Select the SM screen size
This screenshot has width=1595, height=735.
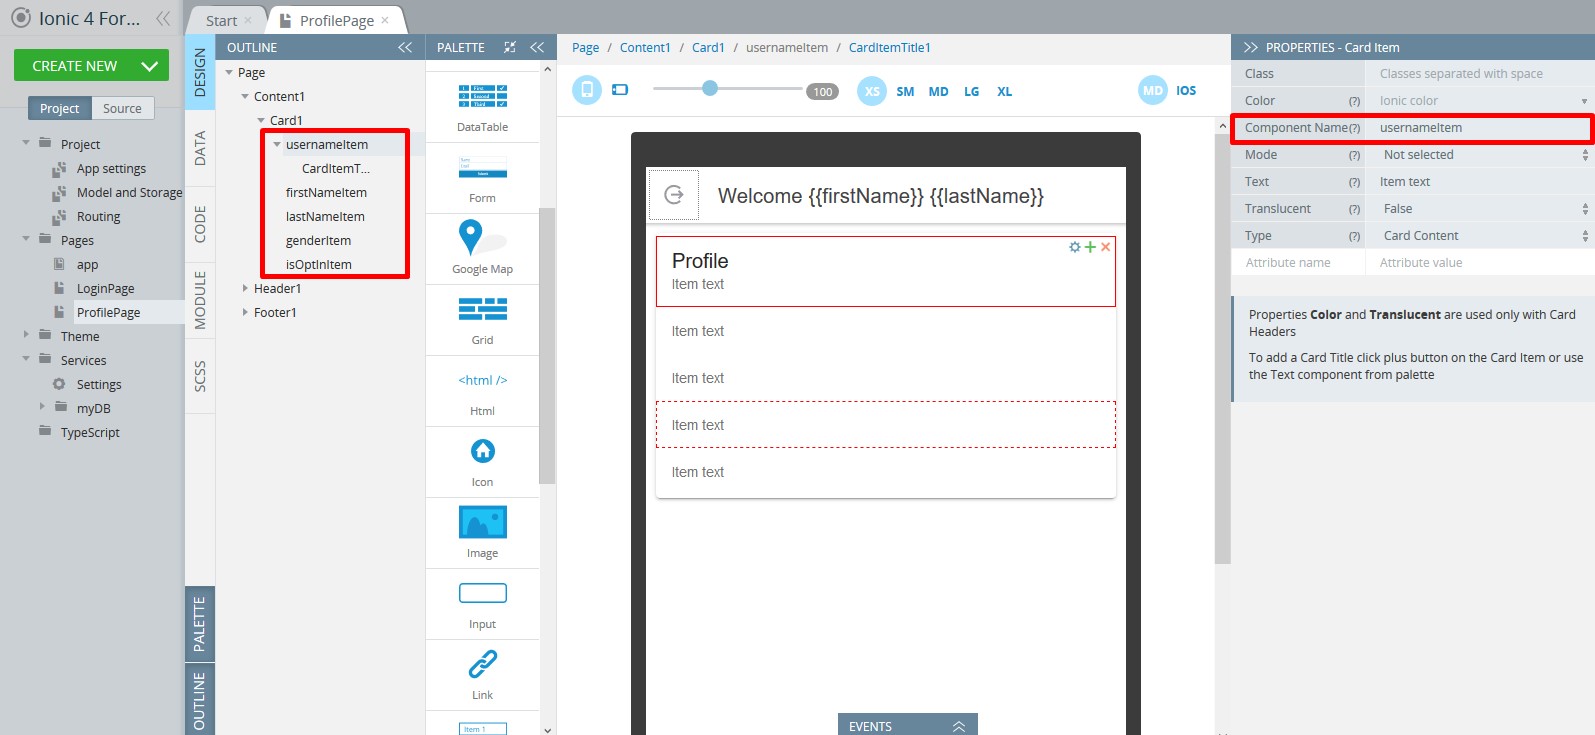(905, 91)
